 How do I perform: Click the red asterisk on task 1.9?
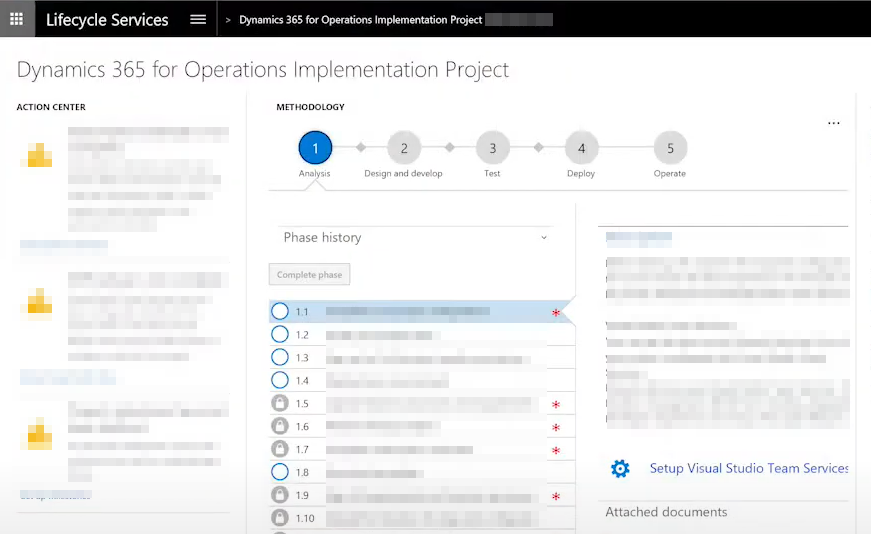tap(555, 496)
